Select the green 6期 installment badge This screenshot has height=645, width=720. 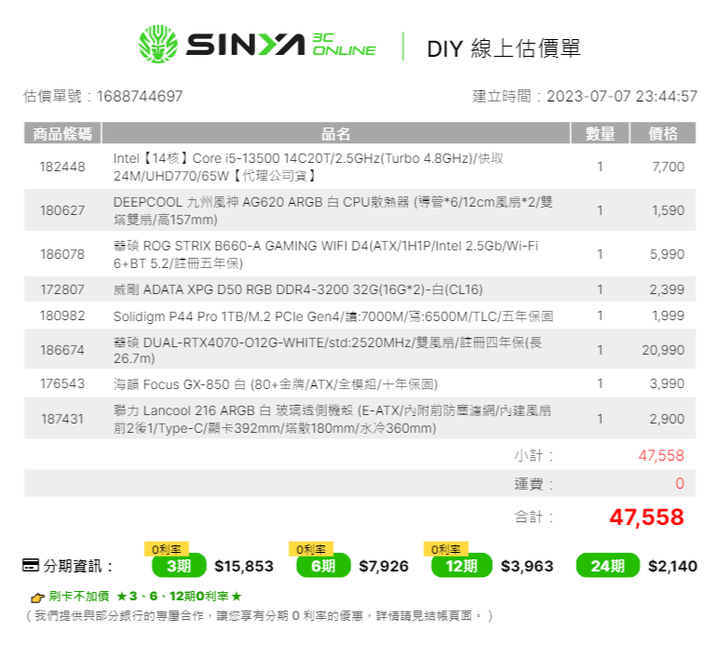click(x=323, y=566)
